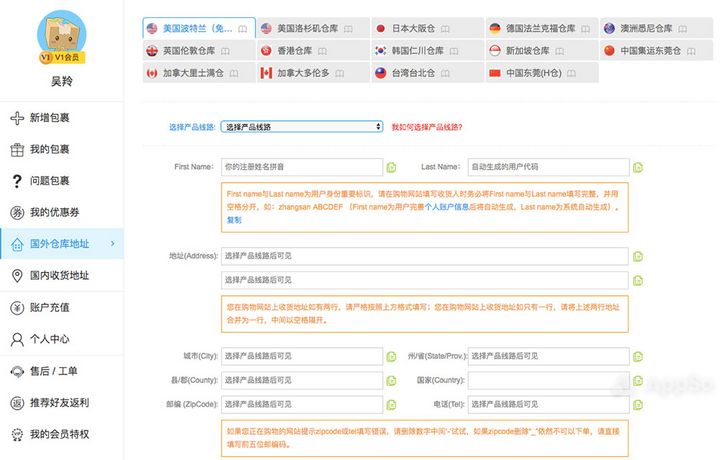Switch to 美国波特兰 warehouse tab

(199, 28)
